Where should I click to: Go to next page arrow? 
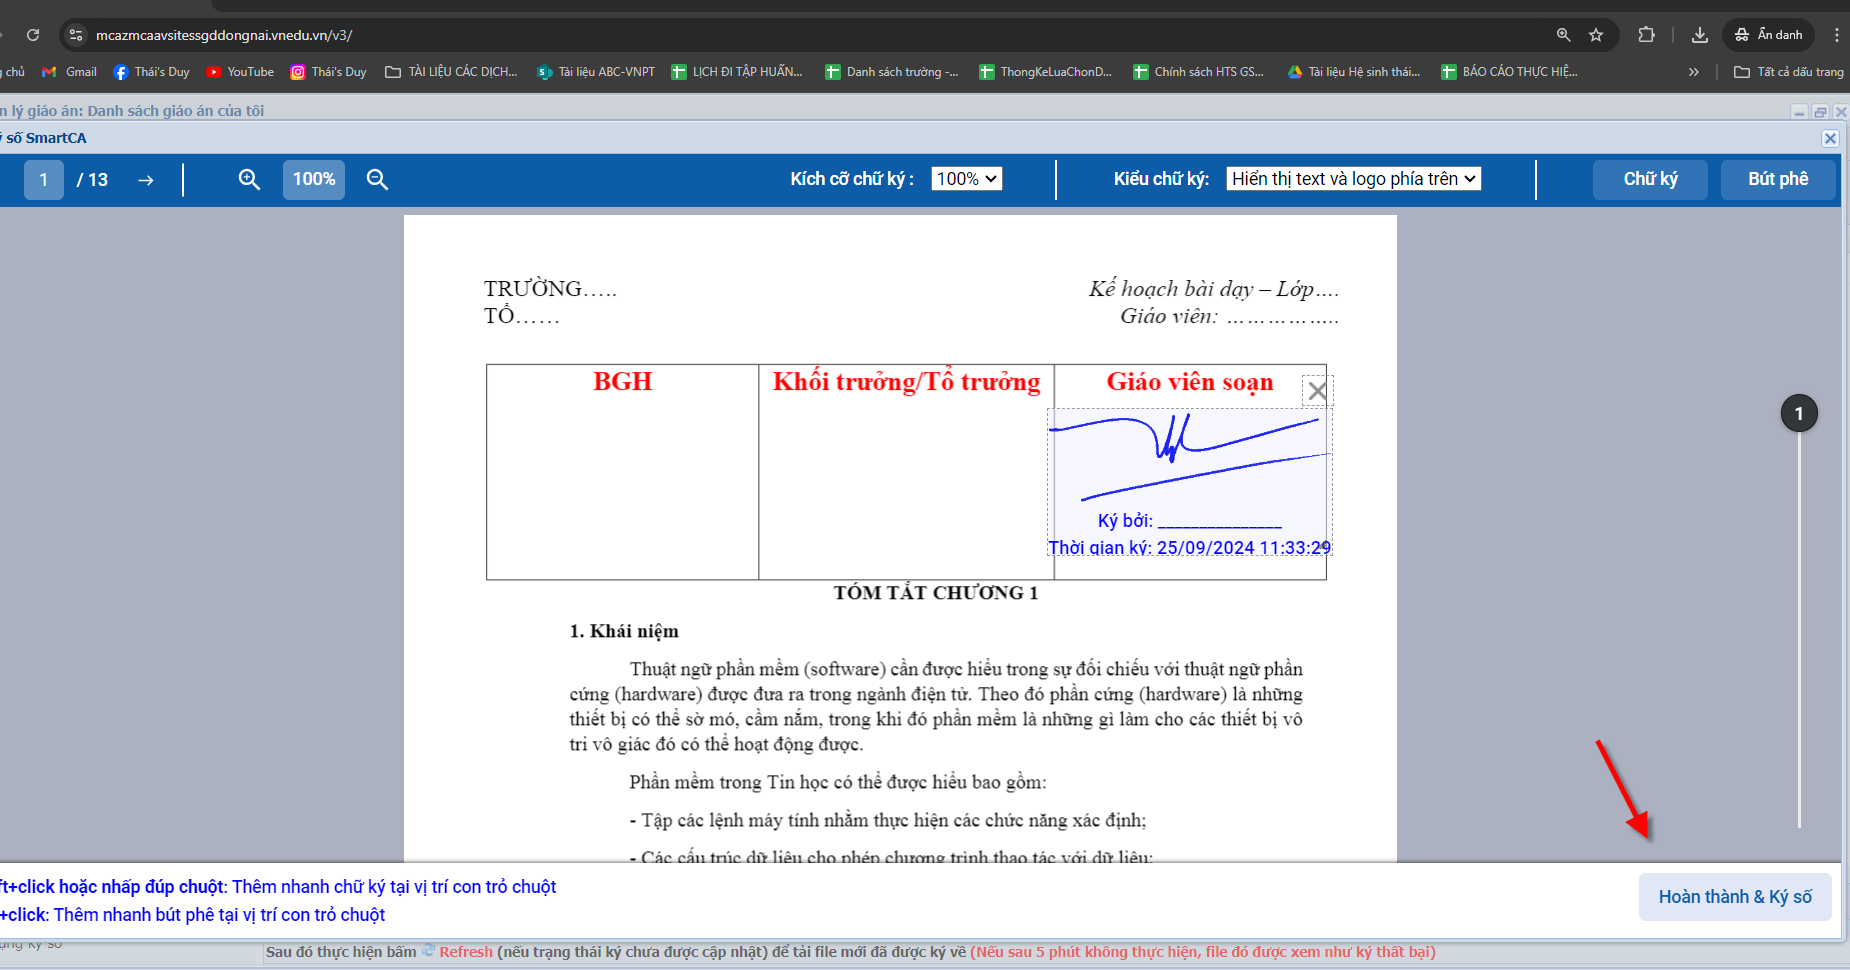146,180
